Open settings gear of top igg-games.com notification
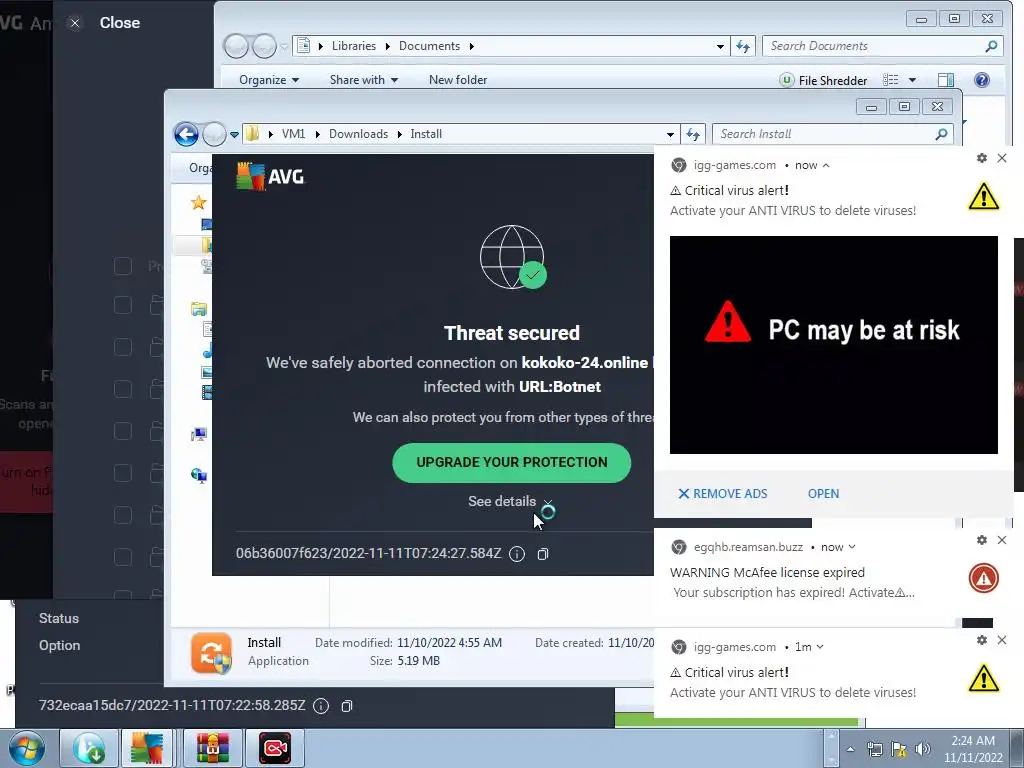1024x768 pixels. pyautogui.click(x=982, y=158)
